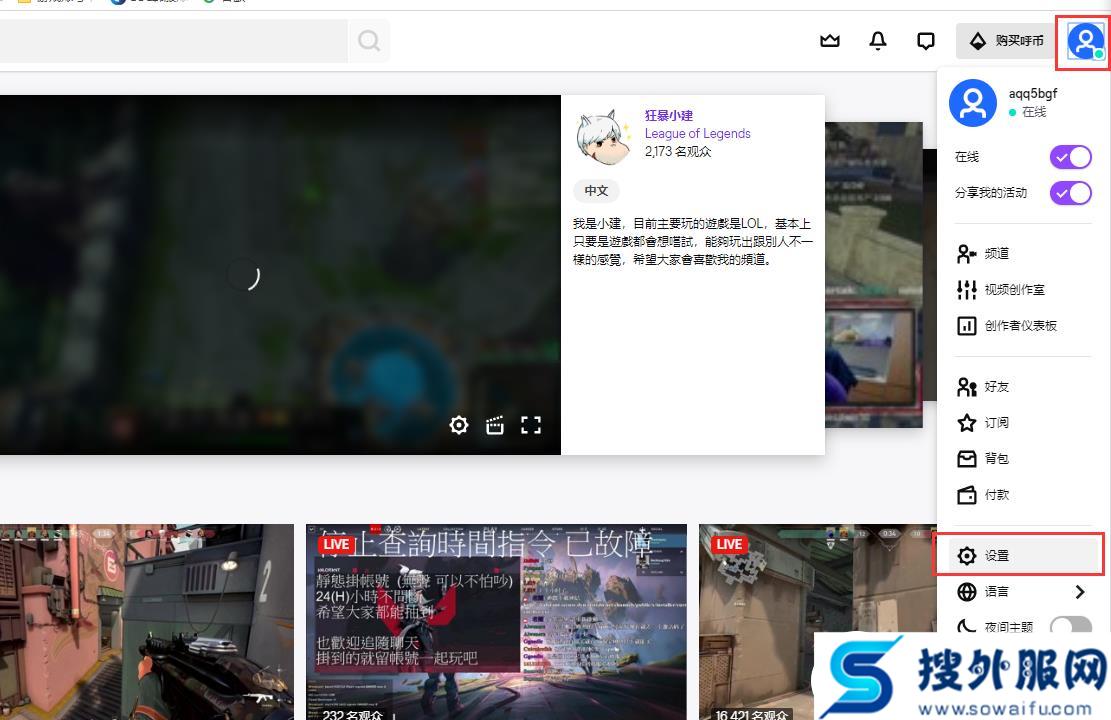This screenshot has width=1111, height=720.
Task: Toggle off the 在线 online status switch
Action: click(x=1070, y=157)
